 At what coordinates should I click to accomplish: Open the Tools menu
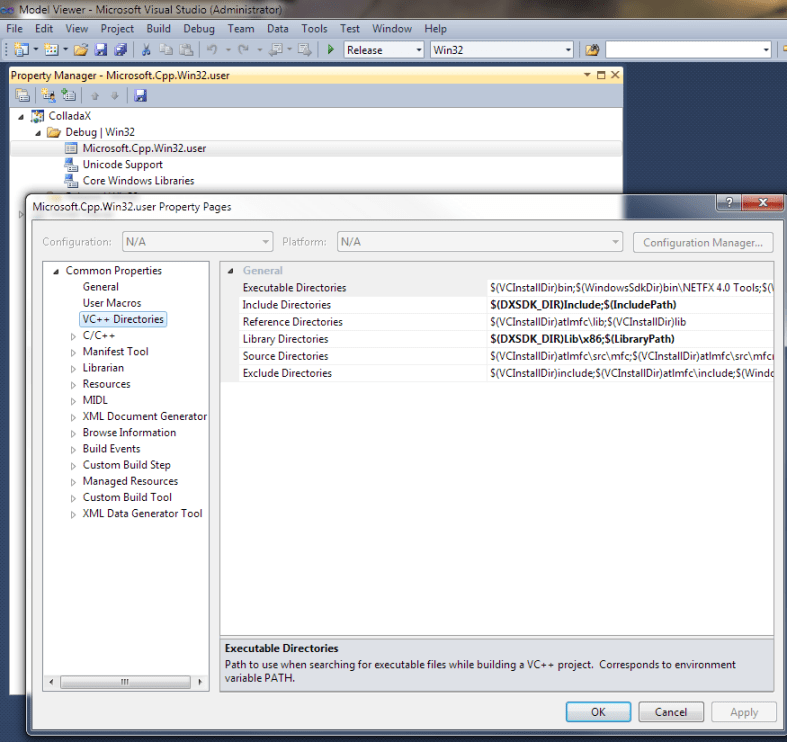(x=314, y=29)
